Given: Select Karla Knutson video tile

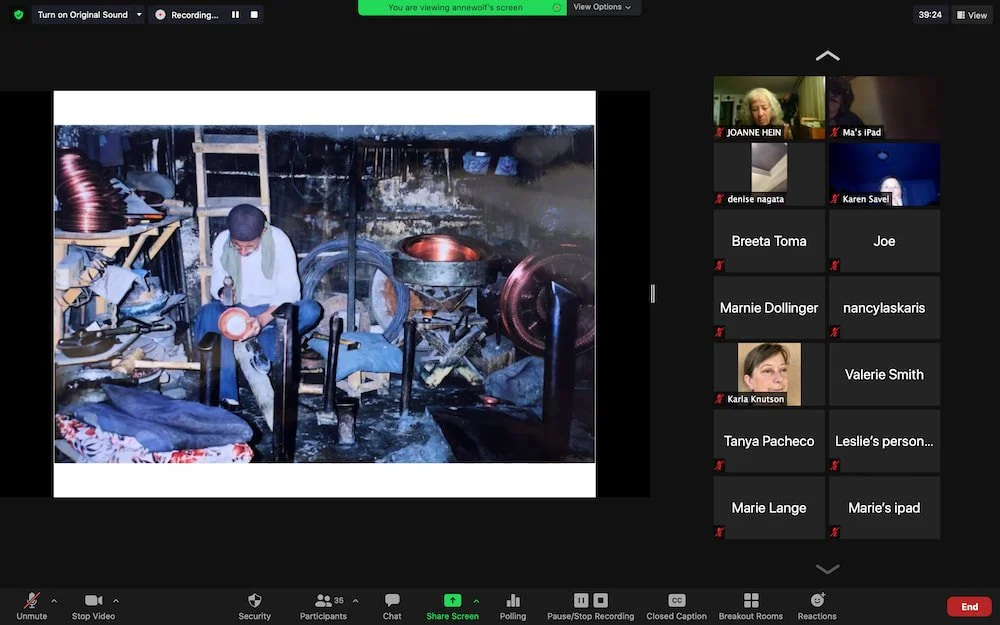Looking at the screenshot, I should coord(769,374).
